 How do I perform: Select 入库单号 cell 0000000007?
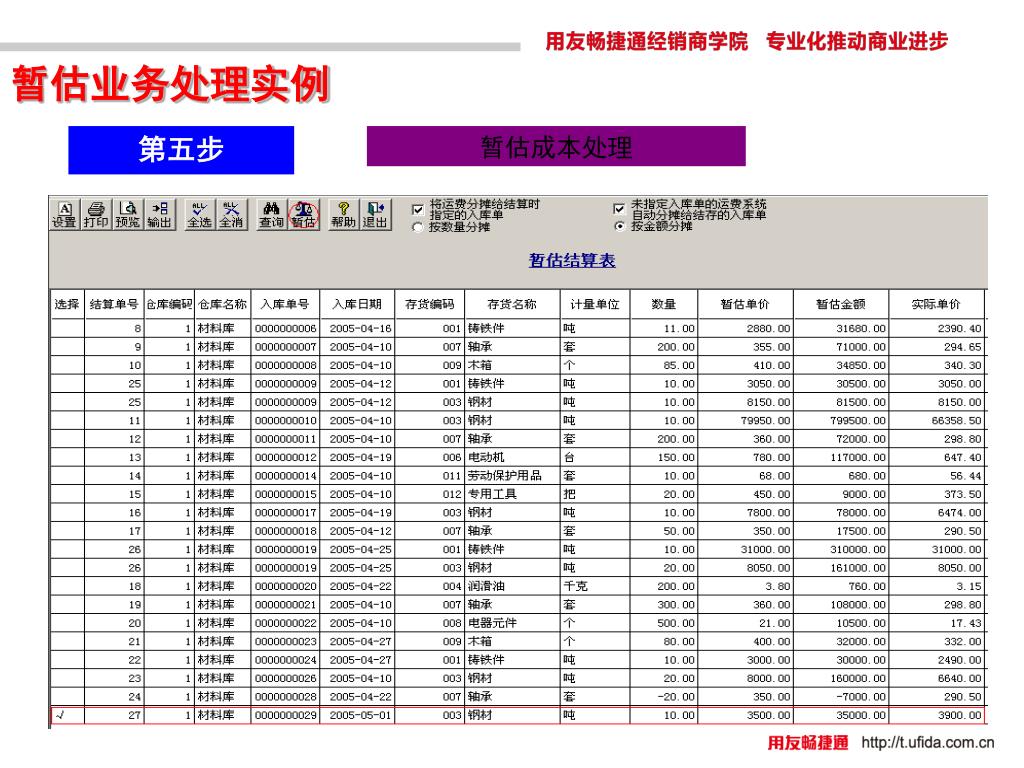click(x=285, y=347)
